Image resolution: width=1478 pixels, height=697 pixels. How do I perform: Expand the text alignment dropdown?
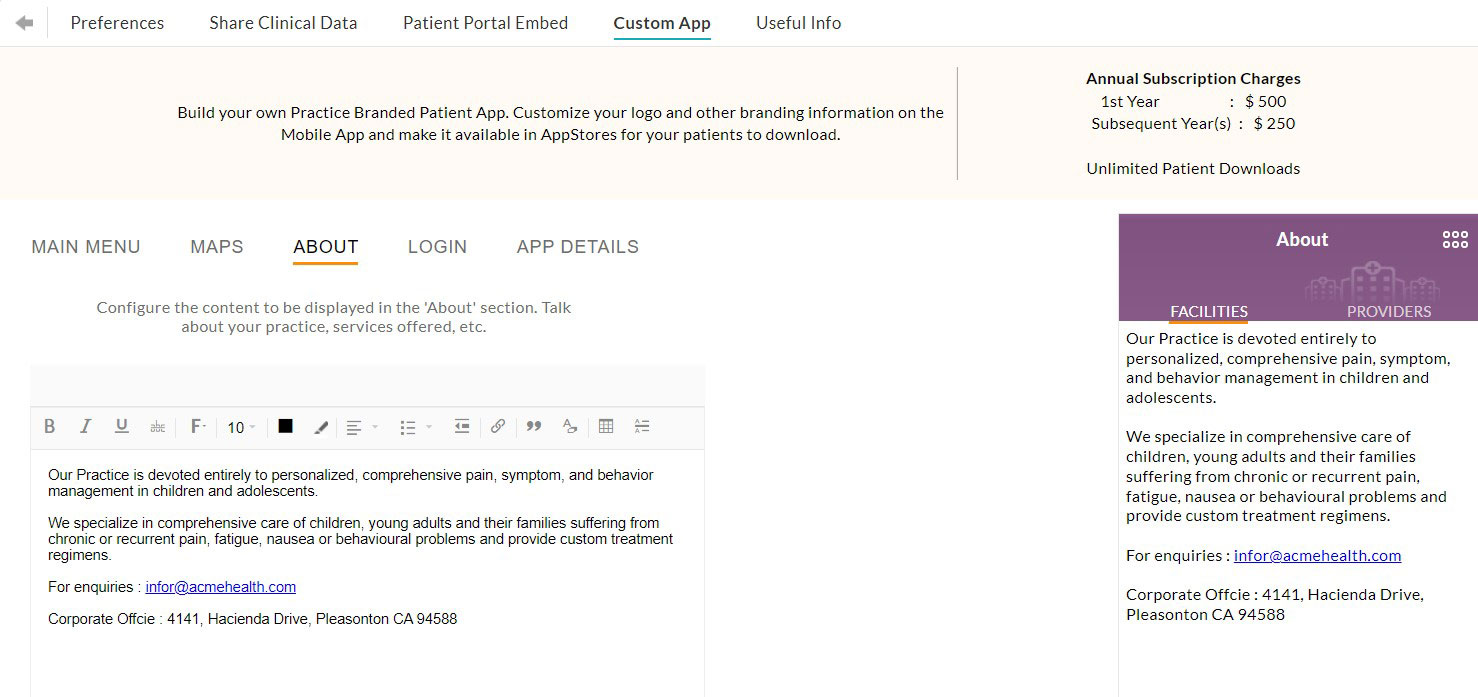coord(361,427)
